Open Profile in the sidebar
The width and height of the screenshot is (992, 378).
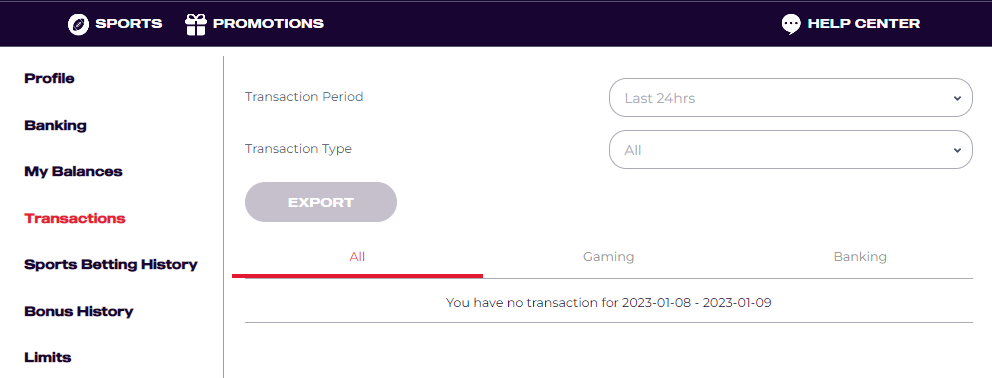(49, 79)
